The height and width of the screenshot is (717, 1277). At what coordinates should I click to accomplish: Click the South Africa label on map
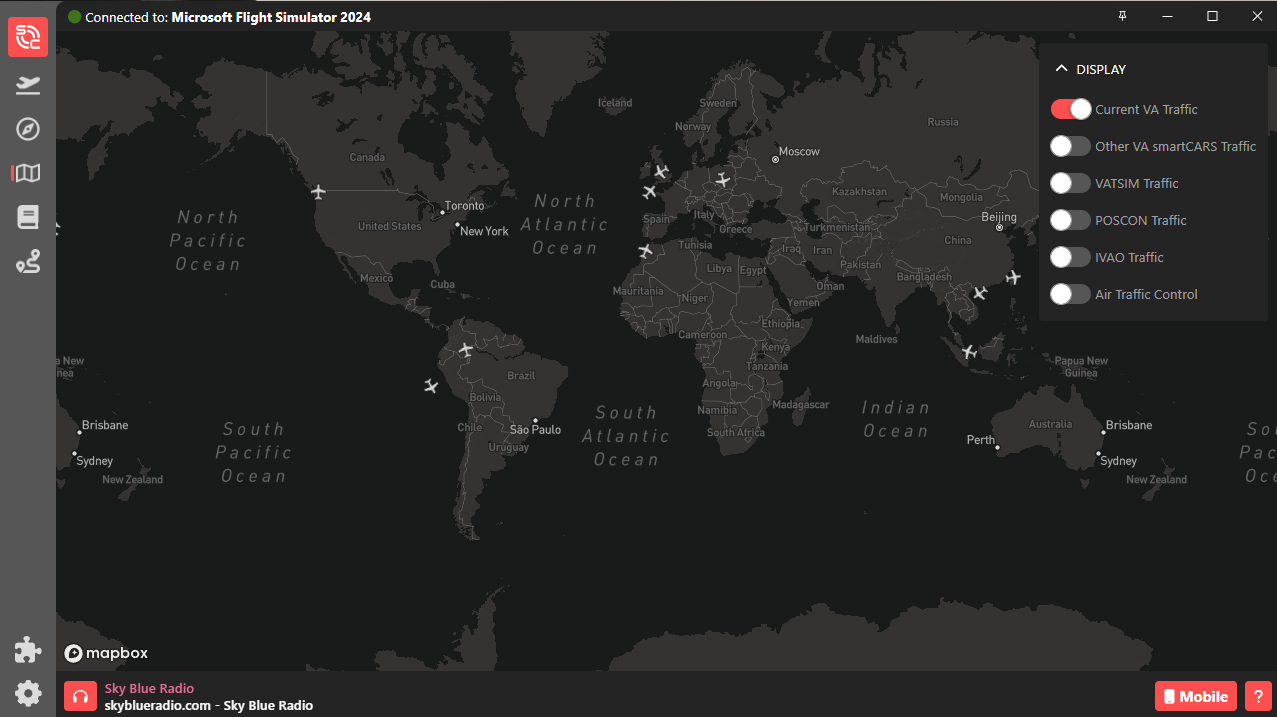(736, 432)
